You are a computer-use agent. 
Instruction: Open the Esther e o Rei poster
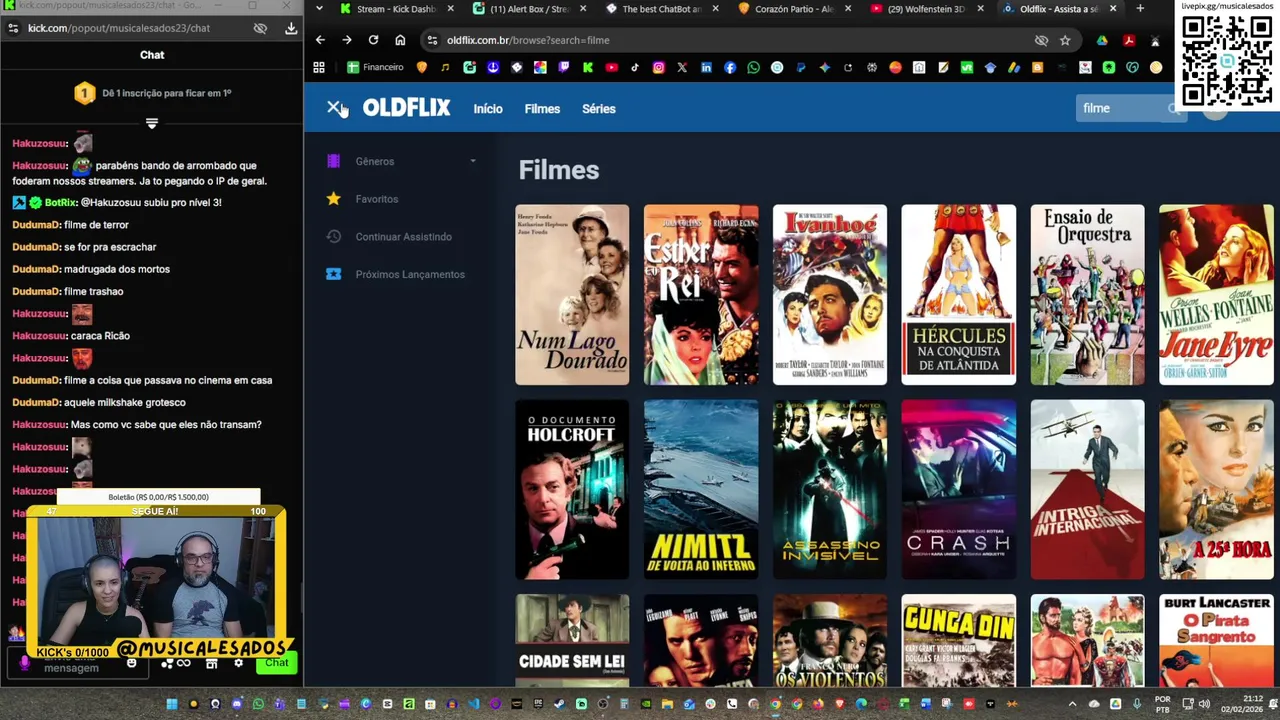click(701, 295)
